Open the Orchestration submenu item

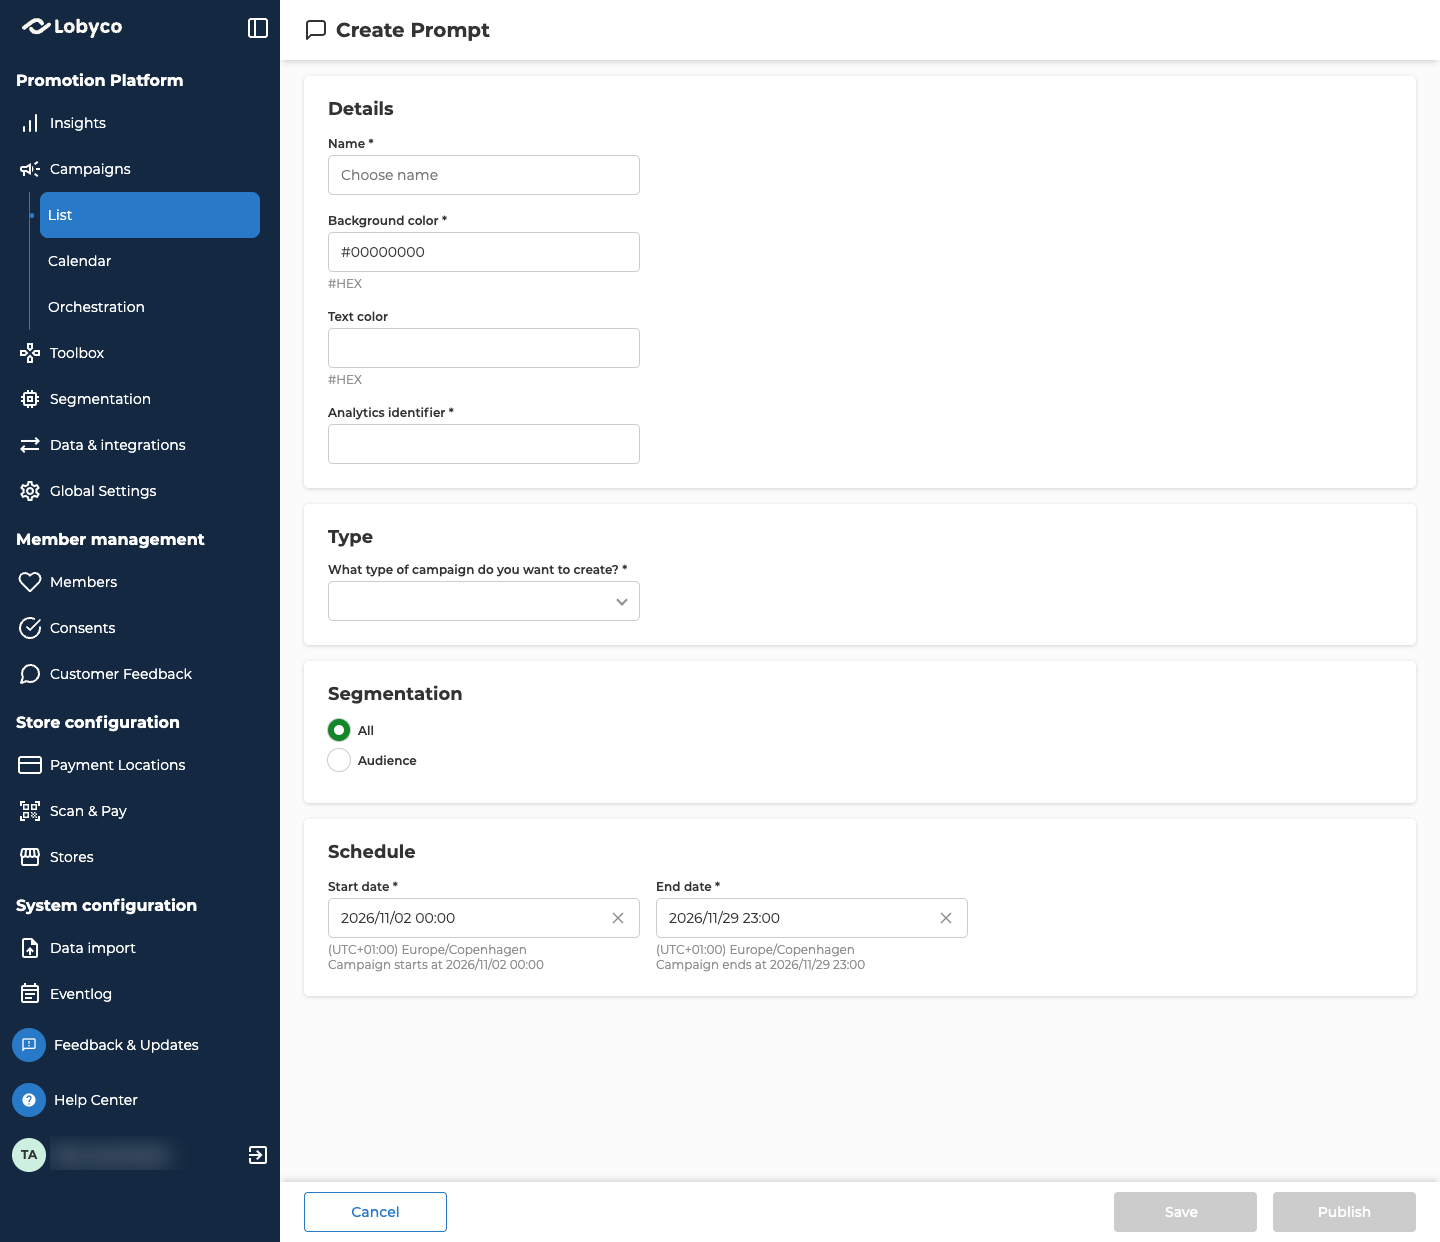pos(150,307)
